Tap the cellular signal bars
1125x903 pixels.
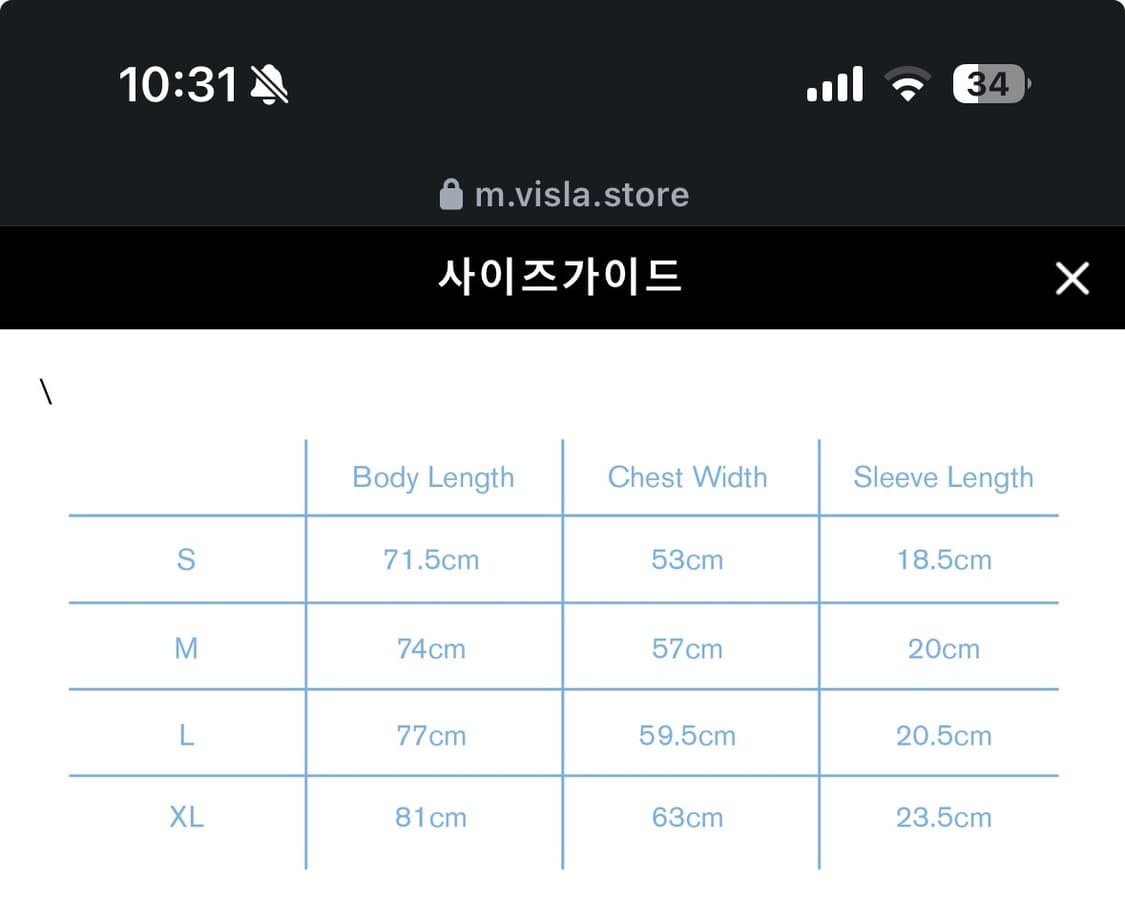(x=835, y=85)
